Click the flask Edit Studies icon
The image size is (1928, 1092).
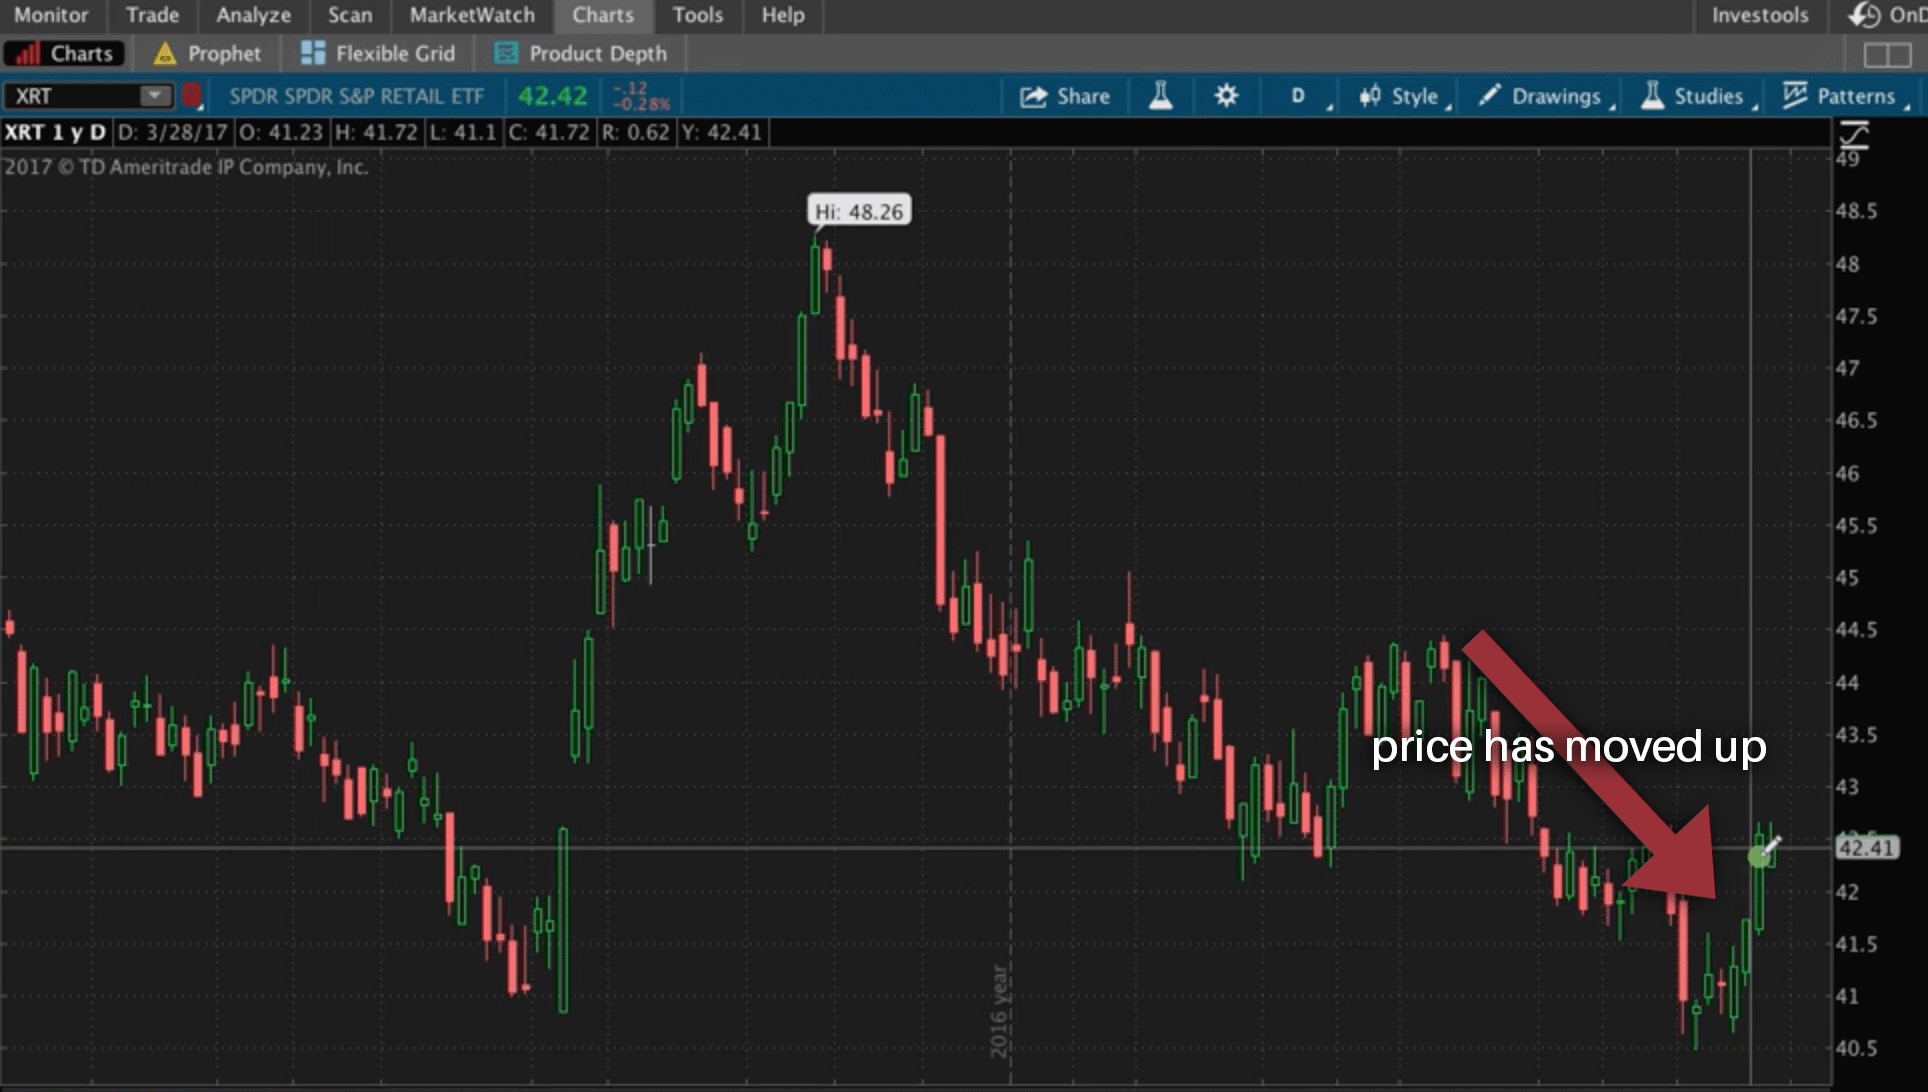(1160, 96)
